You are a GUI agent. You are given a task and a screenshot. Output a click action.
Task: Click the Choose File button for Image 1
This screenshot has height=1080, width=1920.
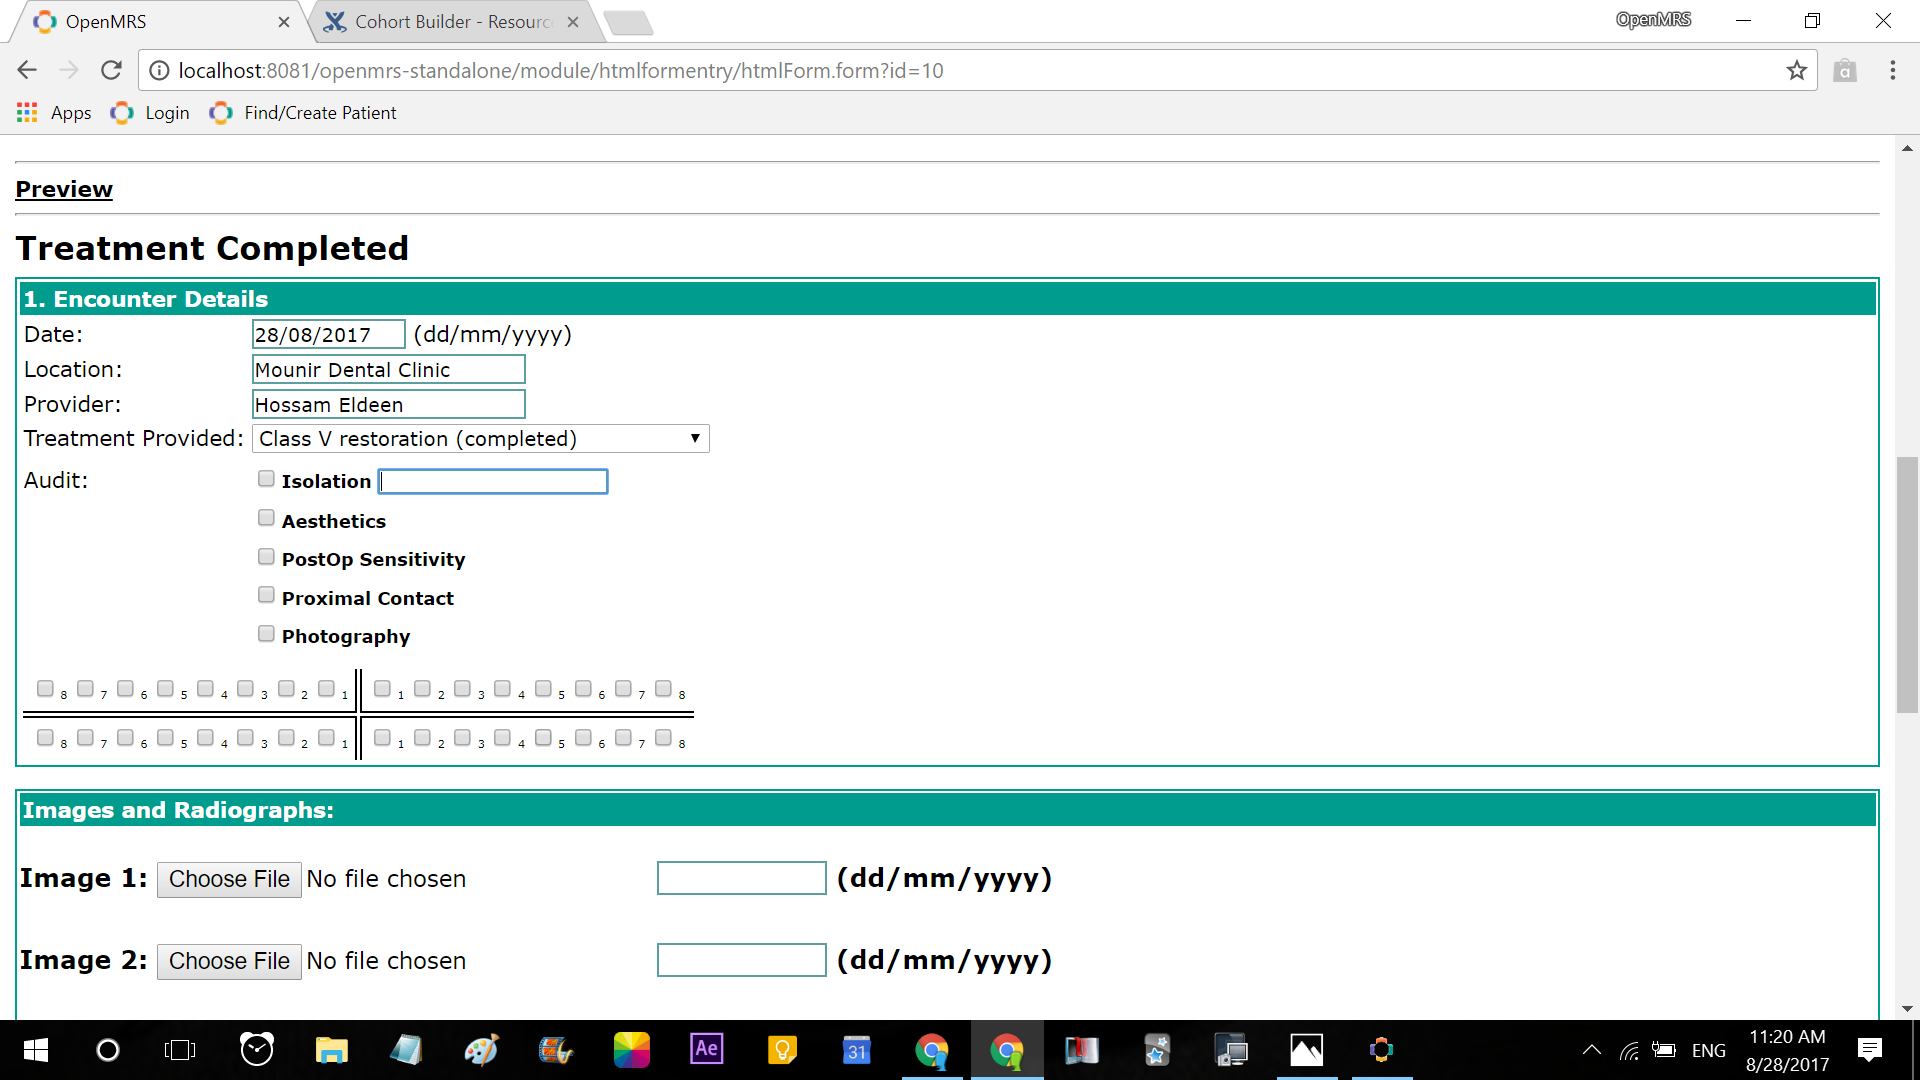tap(228, 878)
